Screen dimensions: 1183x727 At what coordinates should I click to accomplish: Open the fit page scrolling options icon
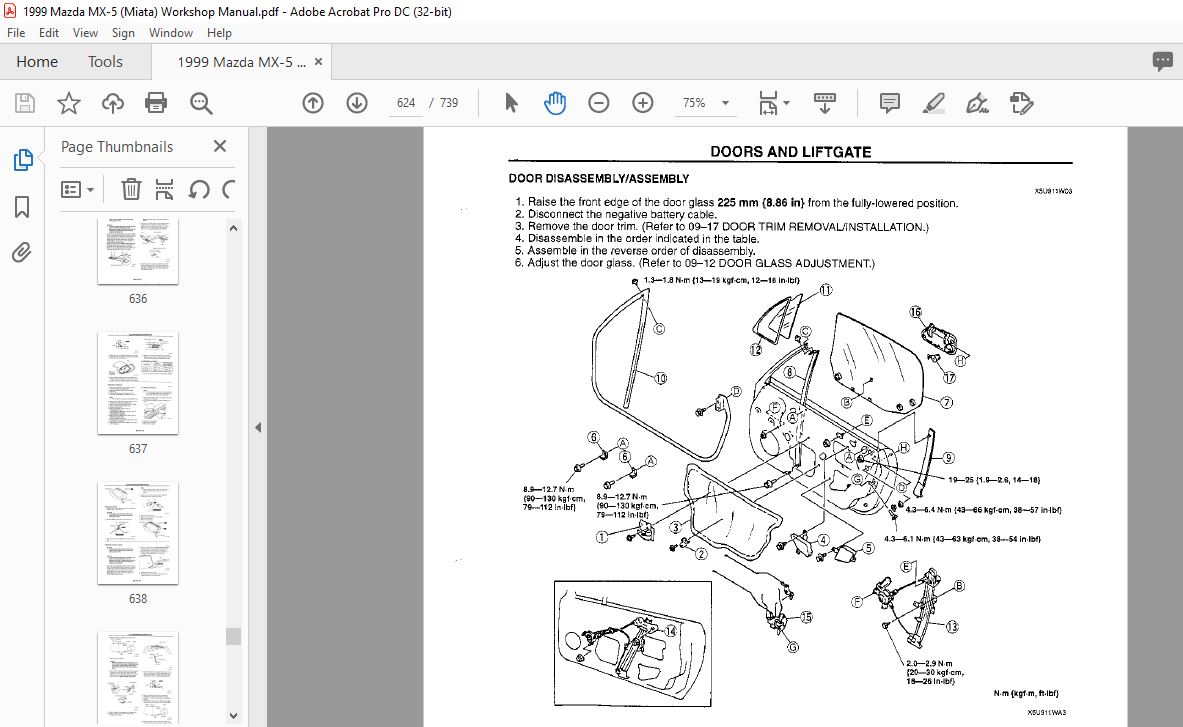pyautogui.click(x=773, y=103)
